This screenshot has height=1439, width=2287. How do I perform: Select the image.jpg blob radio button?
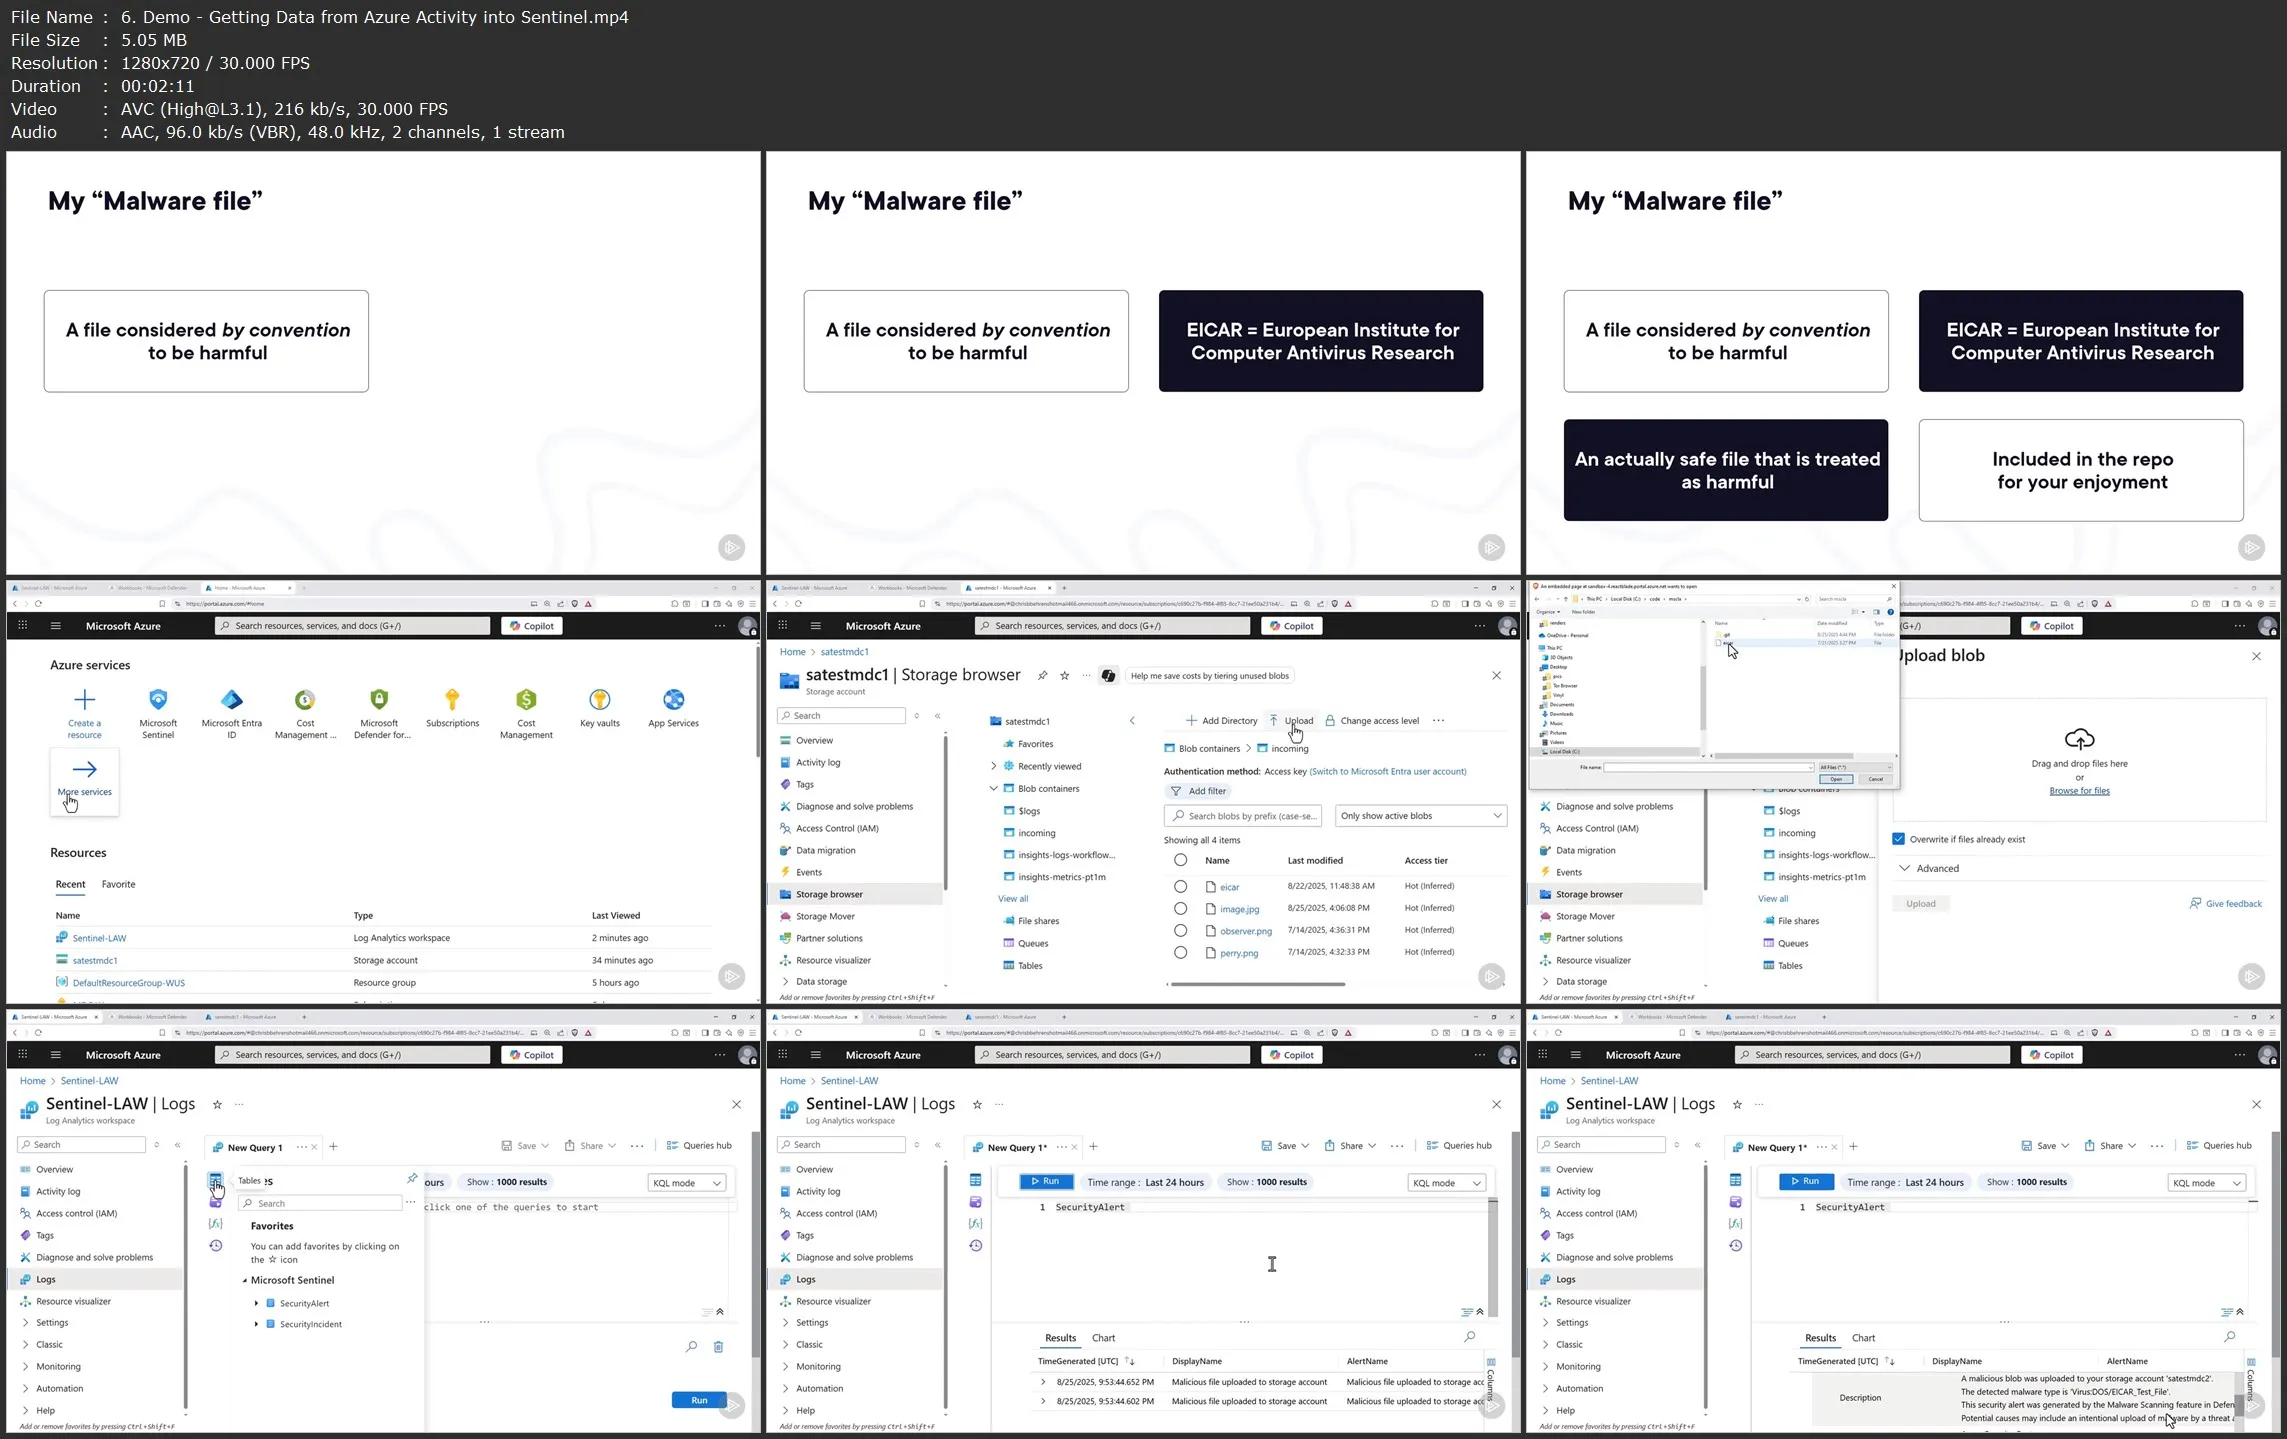(1180, 908)
